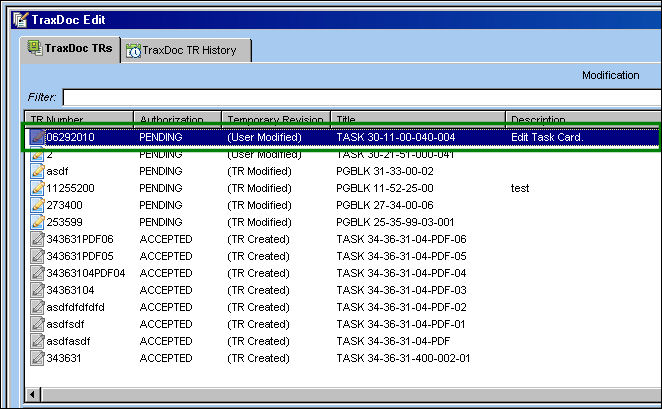Click the pencil icon for TR 273400
This screenshot has height=409, width=662.
click(x=37, y=205)
